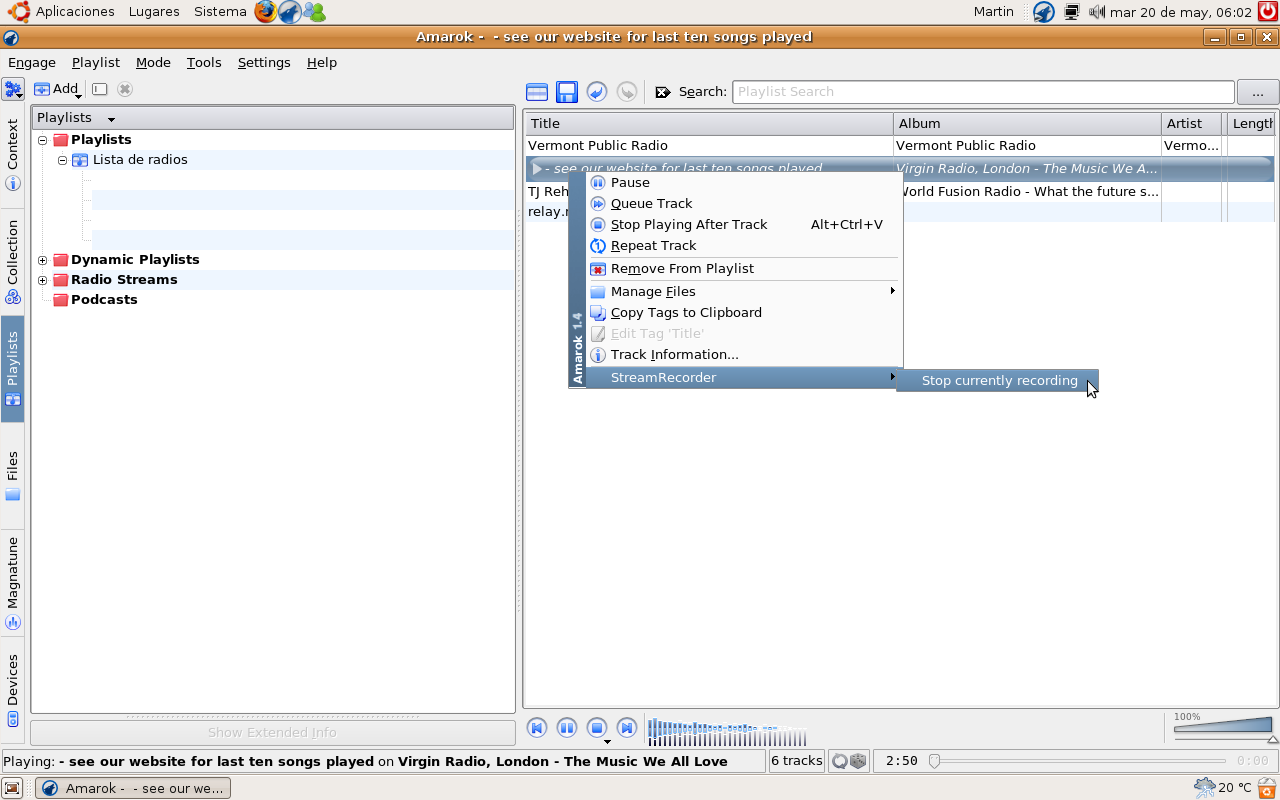Image resolution: width=1280 pixels, height=800 pixels.
Task: Choose Pause in the context menu
Action: [x=743, y=183]
